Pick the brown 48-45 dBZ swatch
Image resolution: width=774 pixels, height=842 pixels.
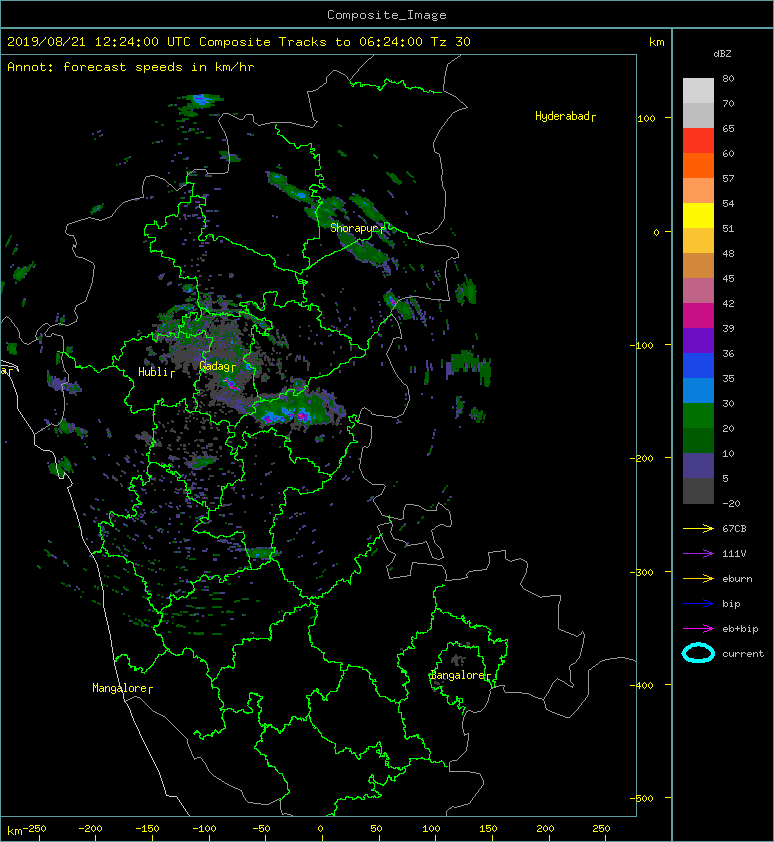[x=698, y=265]
